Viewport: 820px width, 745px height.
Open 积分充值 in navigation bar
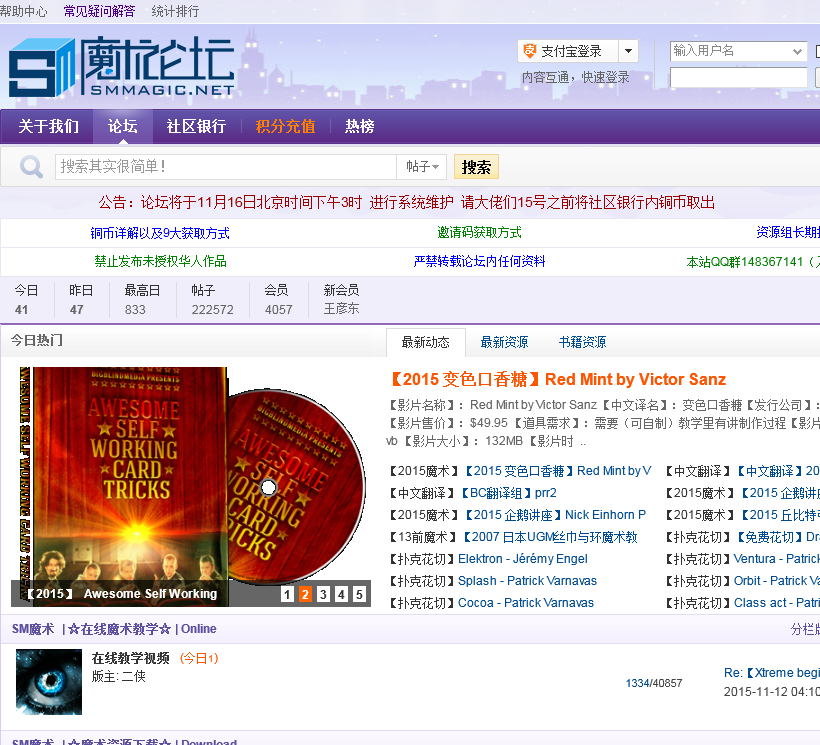click(x=286, y=126)
